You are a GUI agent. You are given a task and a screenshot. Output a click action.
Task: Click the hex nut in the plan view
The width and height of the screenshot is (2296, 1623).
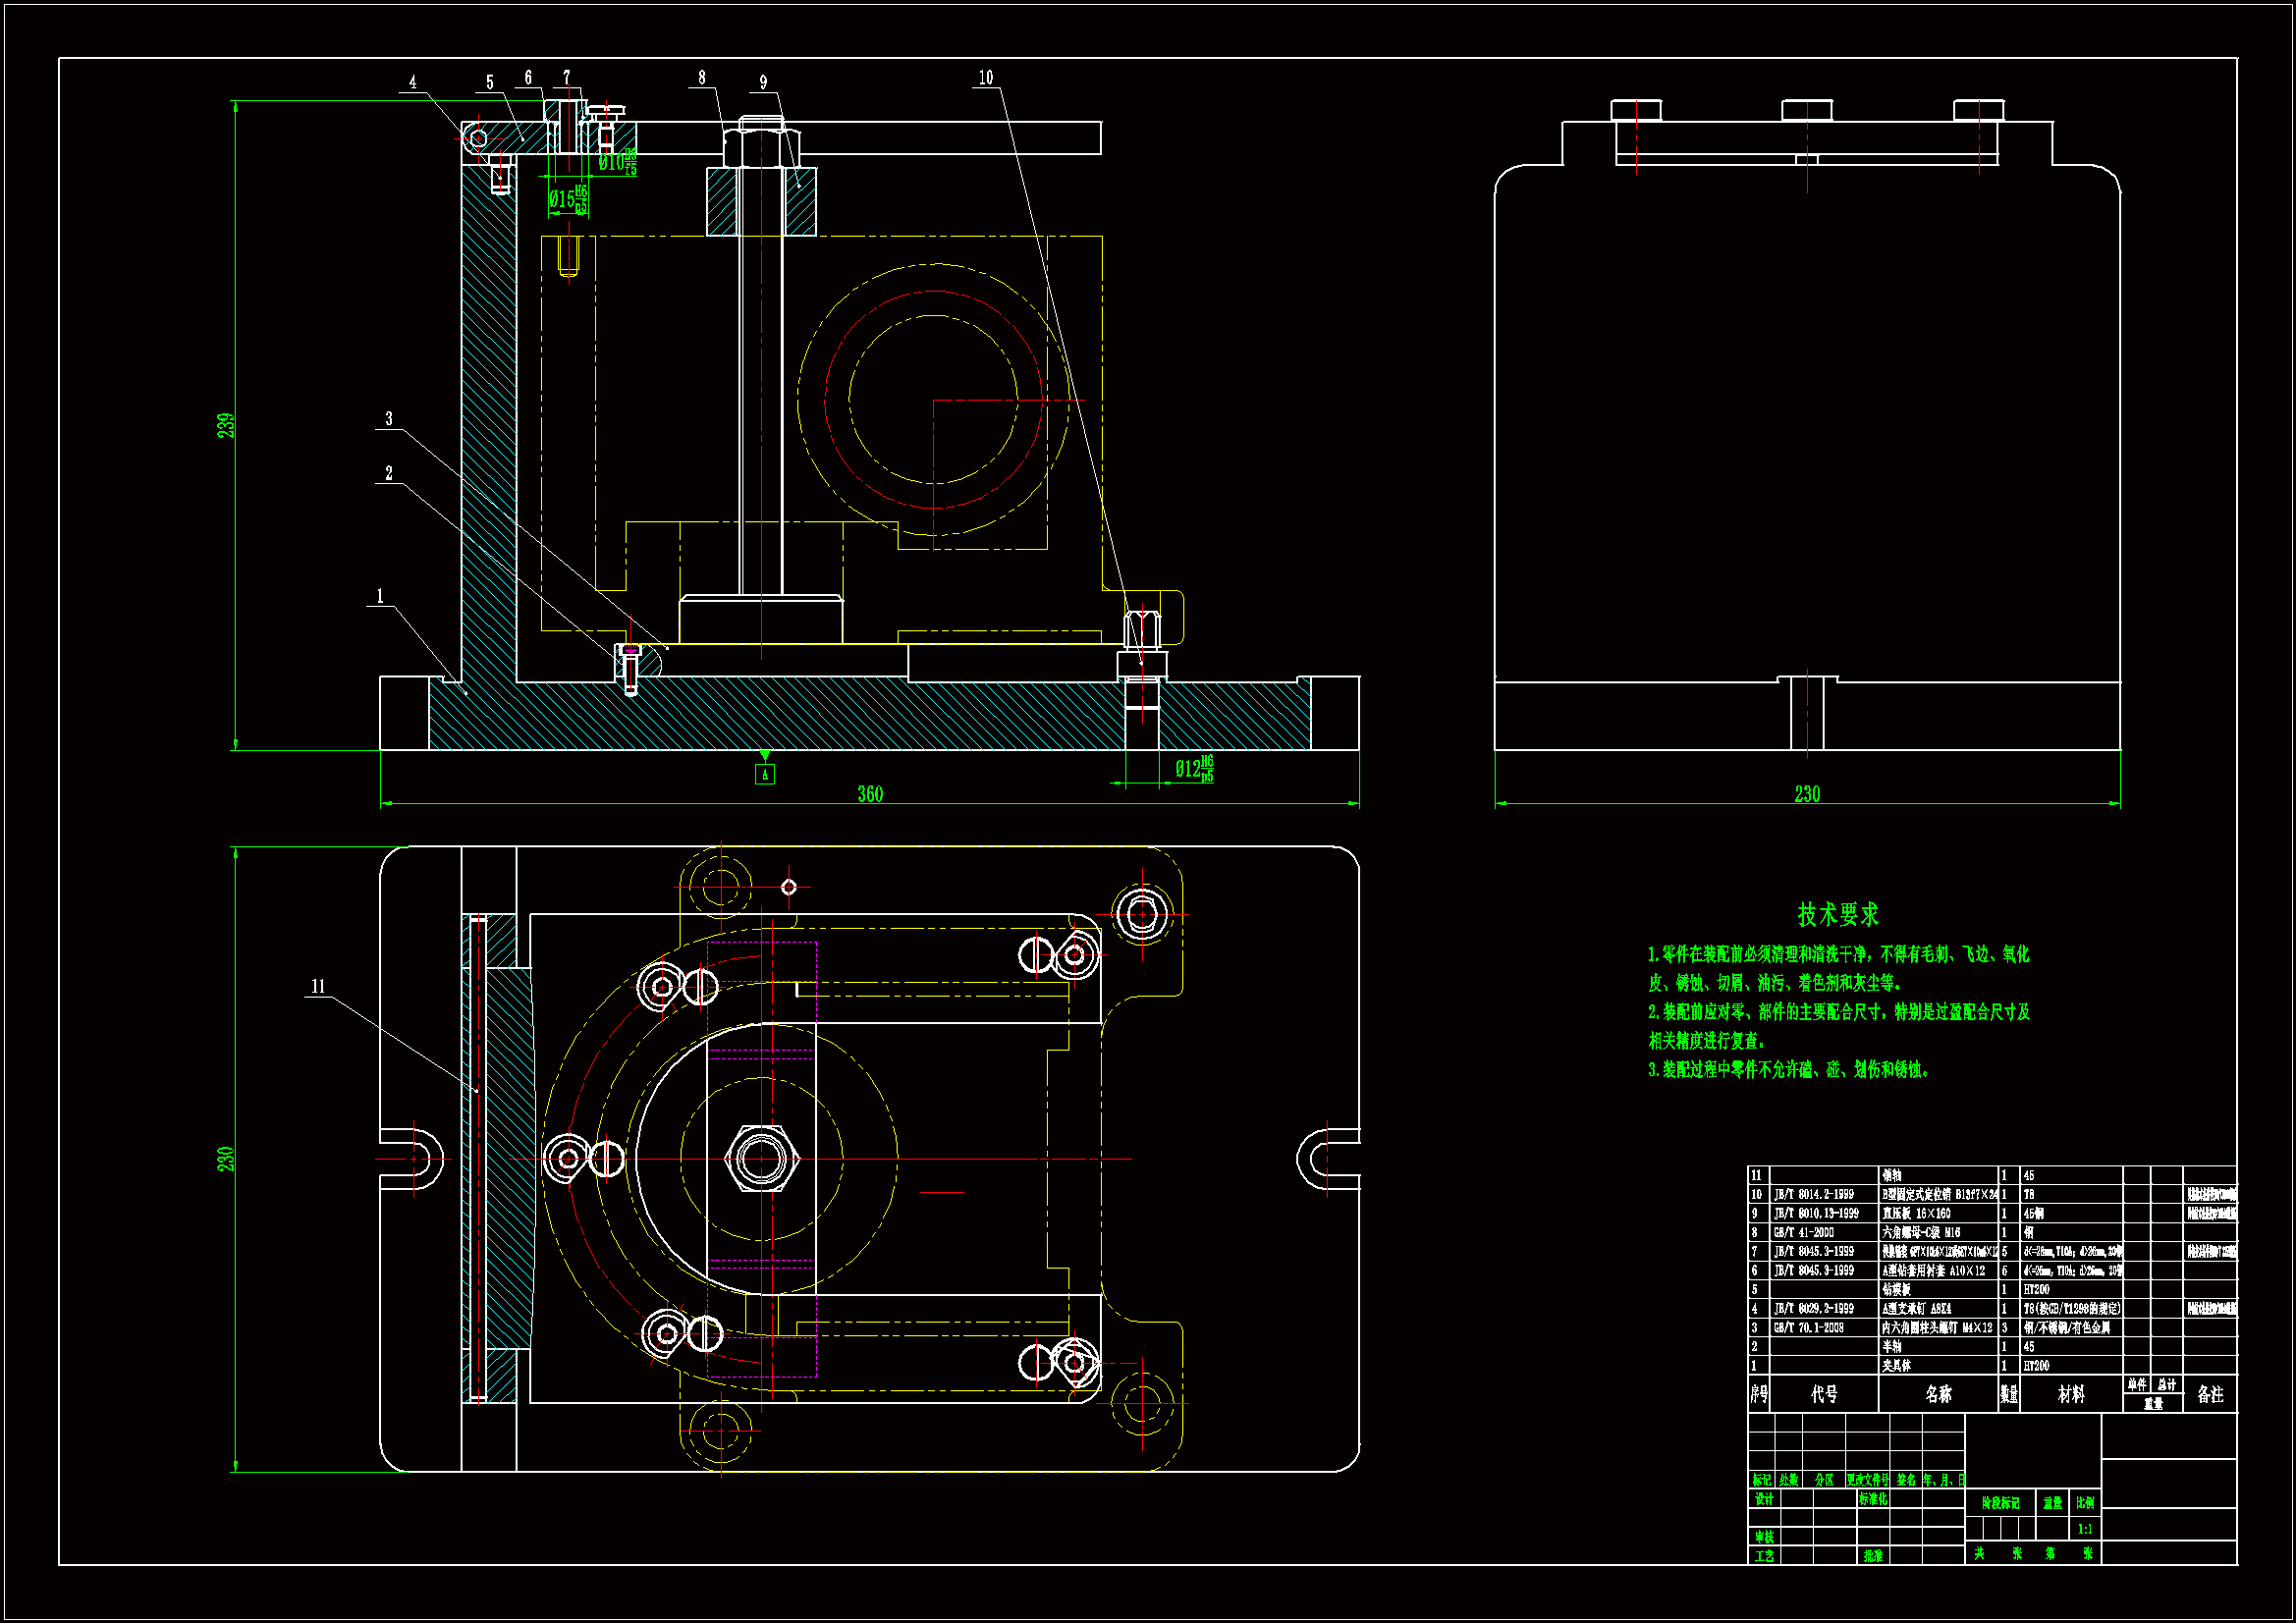coord(761,1159)
